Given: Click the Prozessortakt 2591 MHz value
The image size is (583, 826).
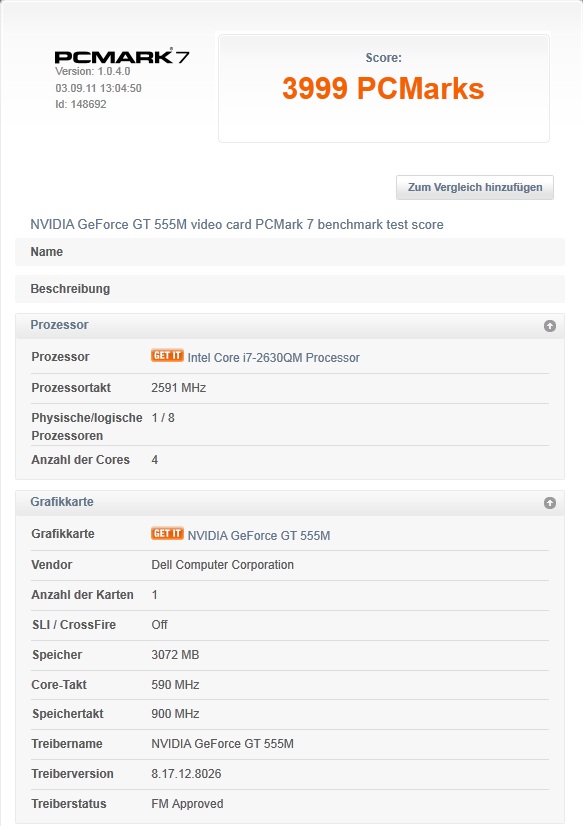Looking at the screenshot, I should (x=179, y=388).
